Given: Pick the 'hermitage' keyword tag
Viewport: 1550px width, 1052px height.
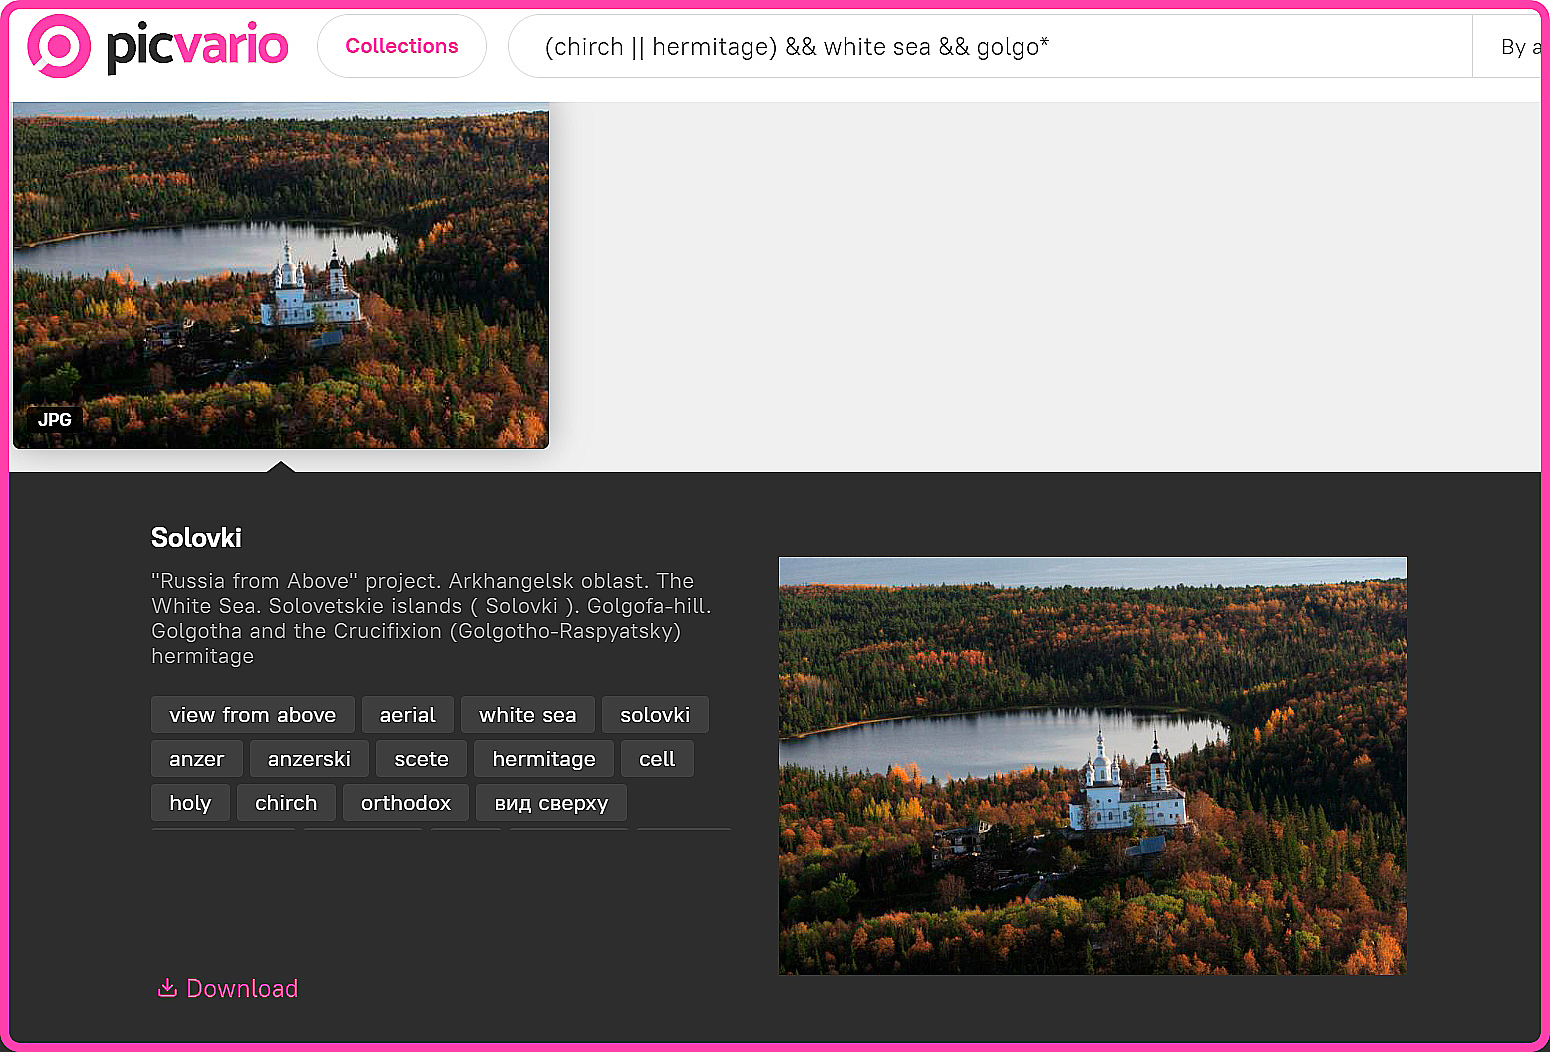Looking at the screenshot, I should coord(544,759).
